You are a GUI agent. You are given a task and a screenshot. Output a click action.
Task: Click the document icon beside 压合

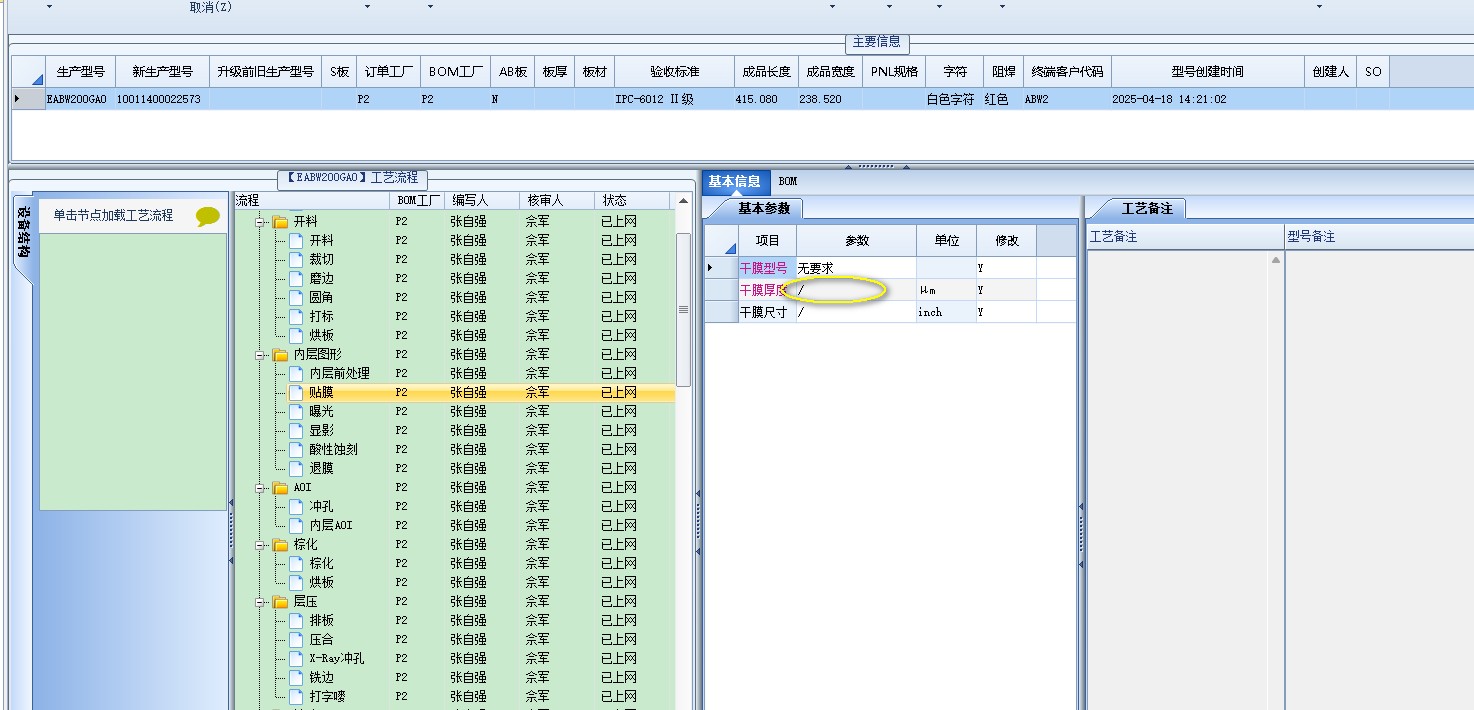296,639
